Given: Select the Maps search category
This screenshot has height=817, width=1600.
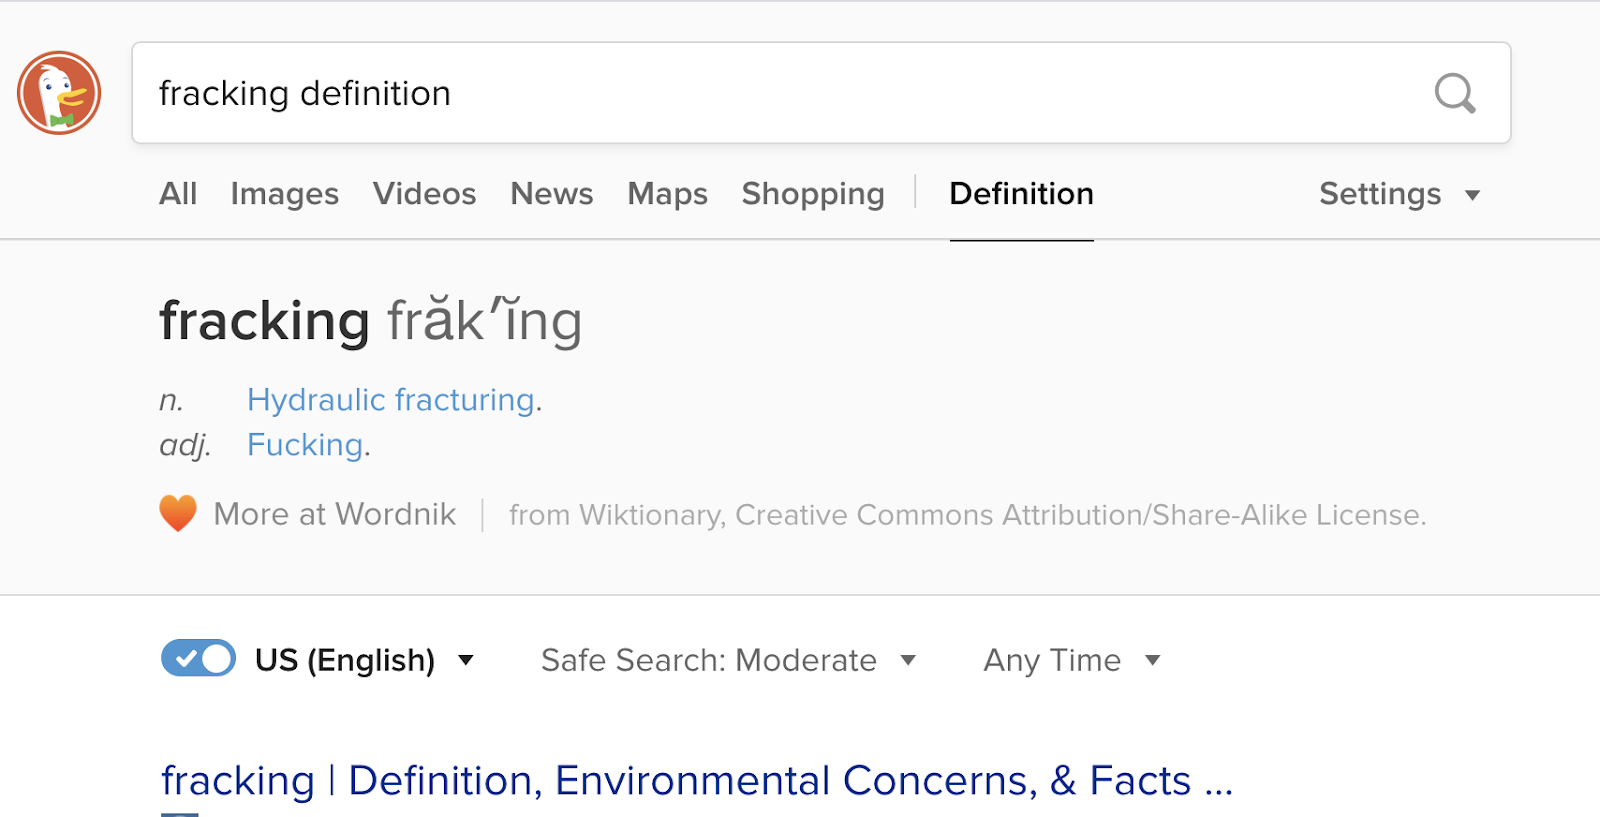Looking at the screenshot, I should click(667, 194).
